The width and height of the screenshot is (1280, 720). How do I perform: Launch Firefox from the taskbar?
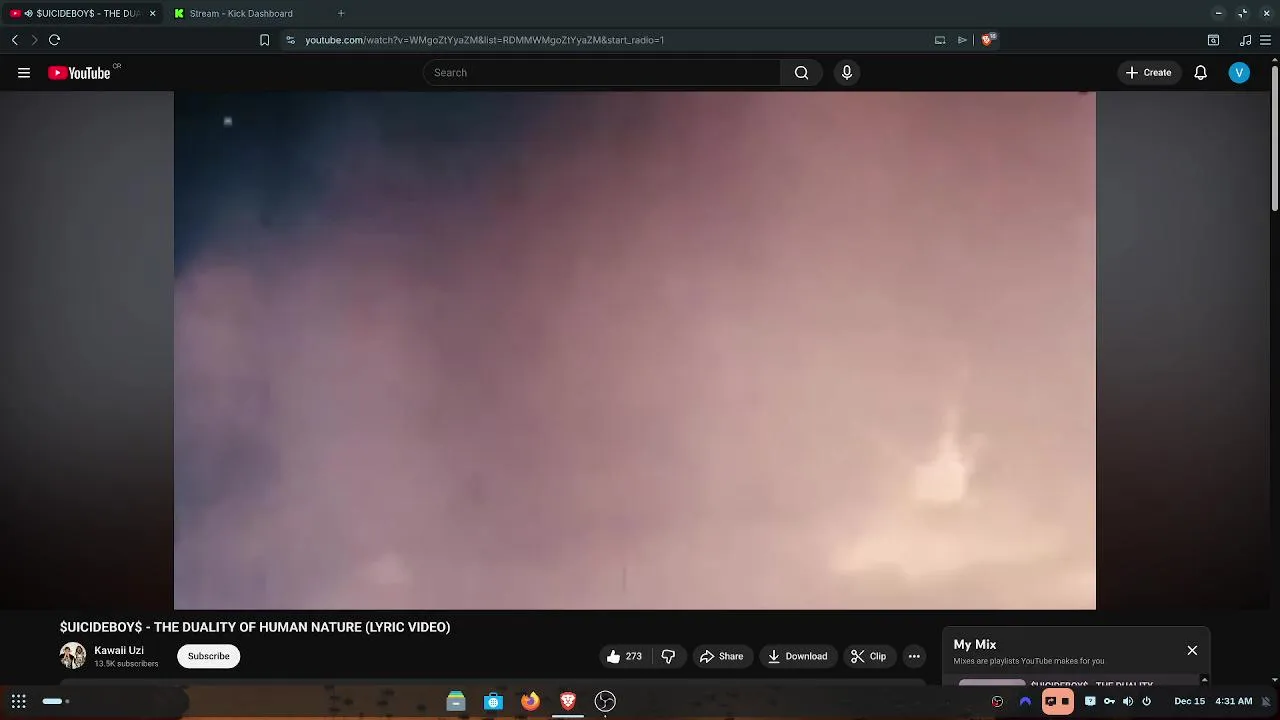pos(530,701)
